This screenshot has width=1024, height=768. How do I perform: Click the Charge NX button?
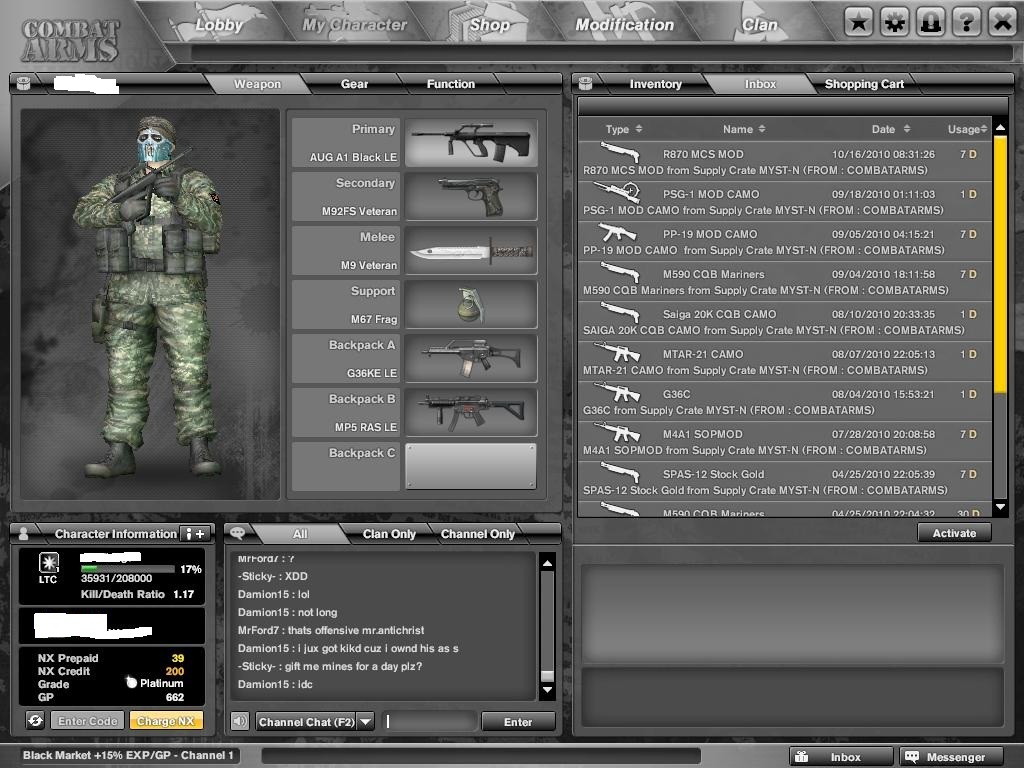(x=166, y=721)
